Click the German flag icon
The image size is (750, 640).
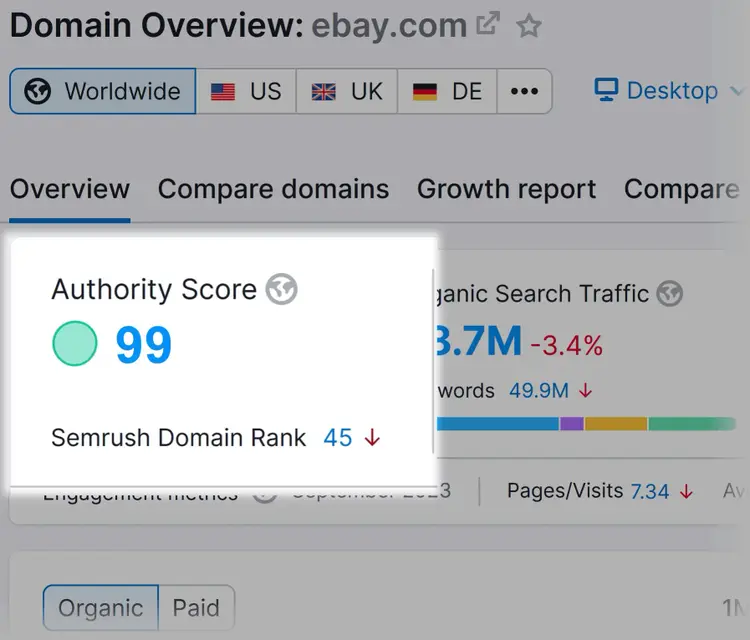(x=425, y=91)
